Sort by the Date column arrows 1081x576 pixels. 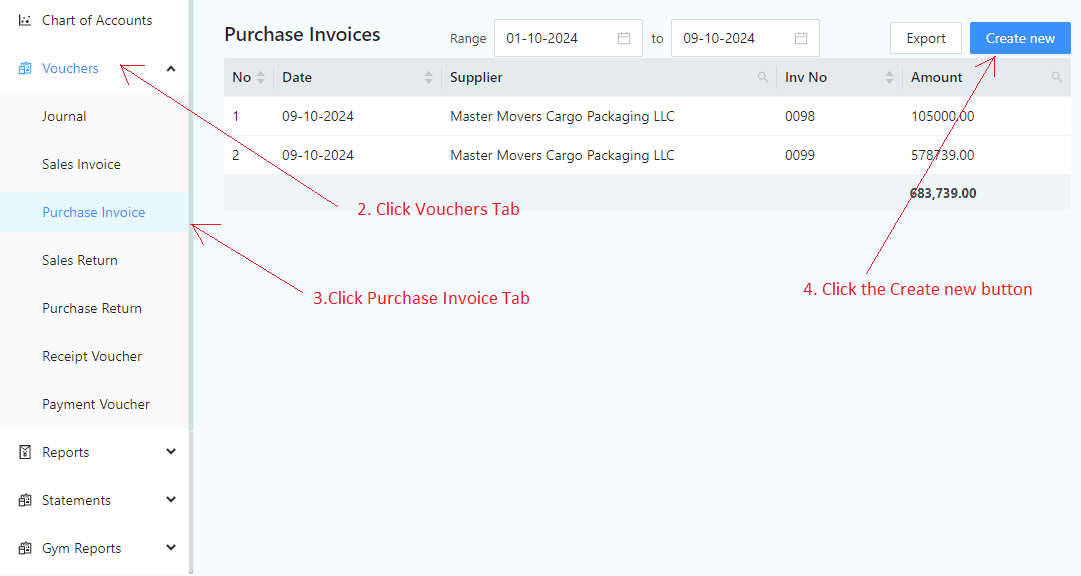point(428,77)
